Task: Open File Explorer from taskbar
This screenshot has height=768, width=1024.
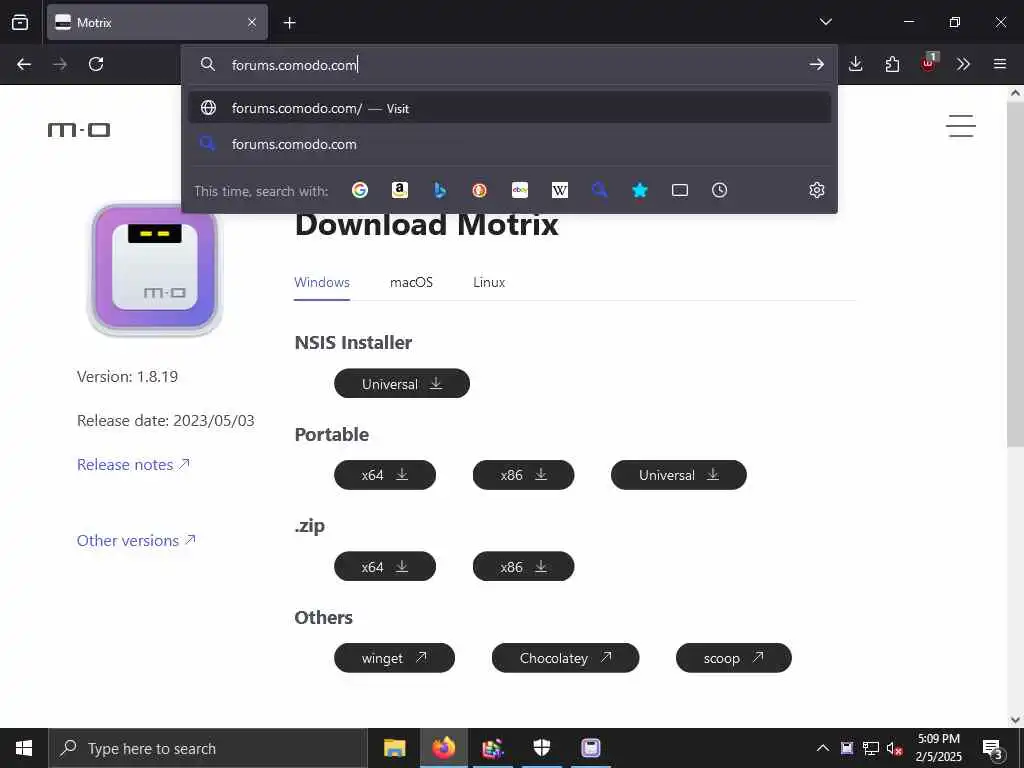Action: coord(394,748)
